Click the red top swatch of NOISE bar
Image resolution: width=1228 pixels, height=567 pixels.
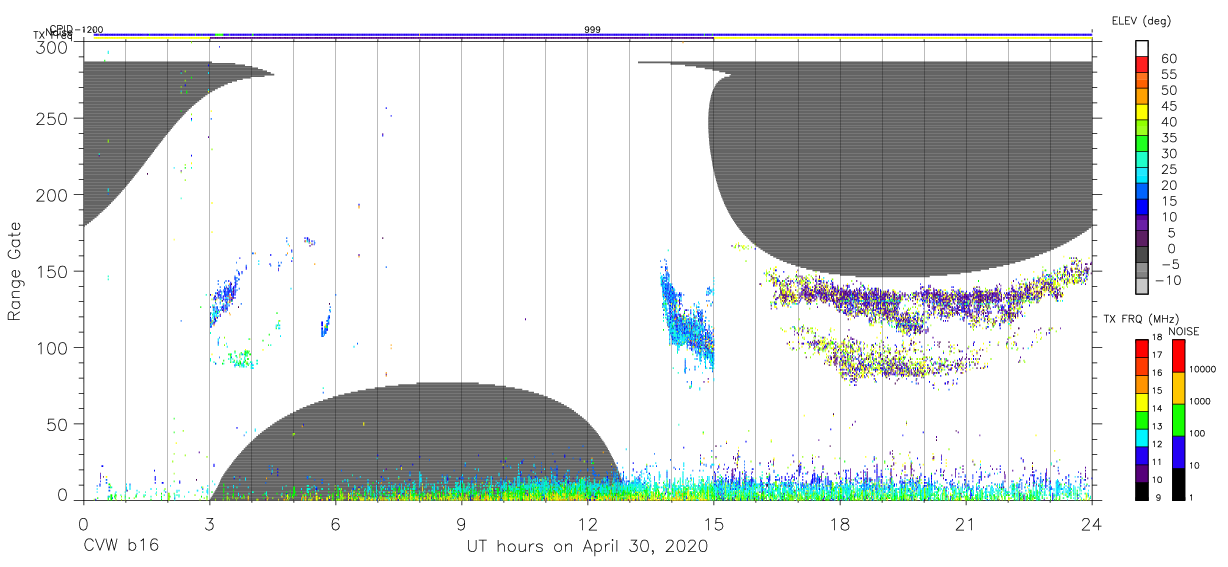click(x=1180, y=356)
